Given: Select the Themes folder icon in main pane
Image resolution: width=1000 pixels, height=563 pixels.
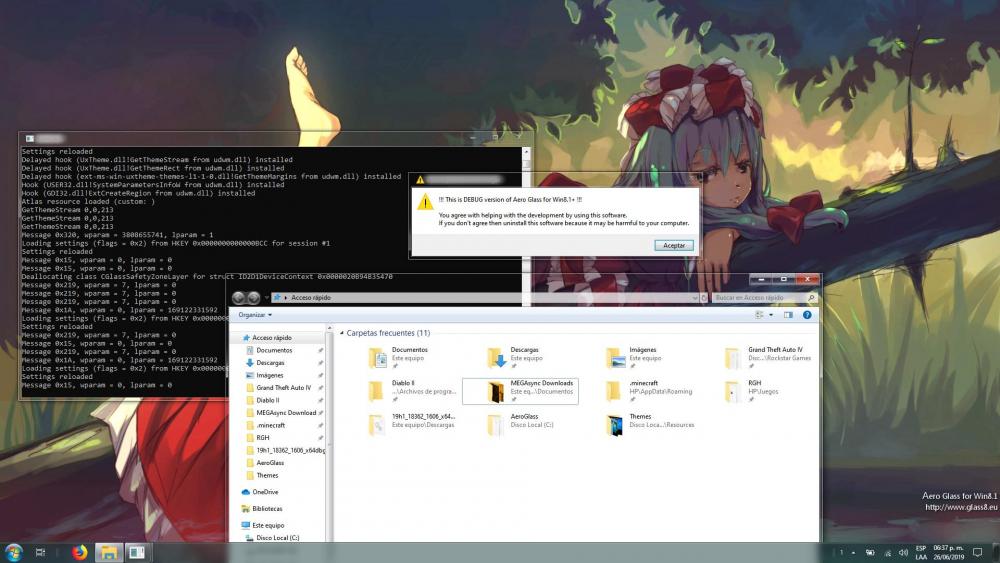Looking at the screenshot, I should [x=615, y=424].
